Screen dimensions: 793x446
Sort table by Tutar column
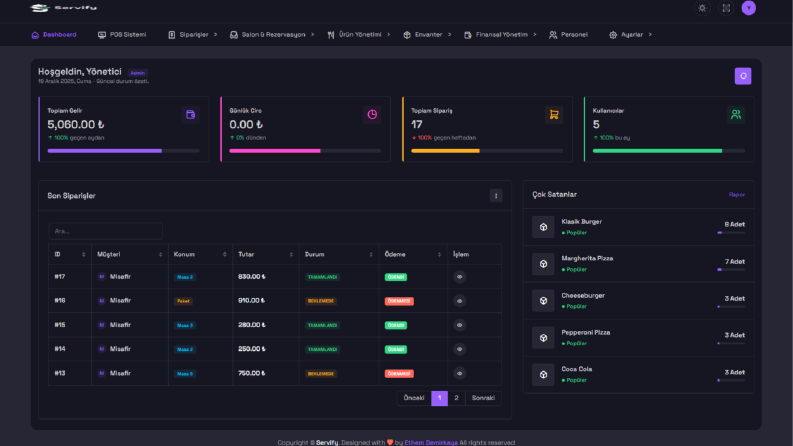click(266, 254)
